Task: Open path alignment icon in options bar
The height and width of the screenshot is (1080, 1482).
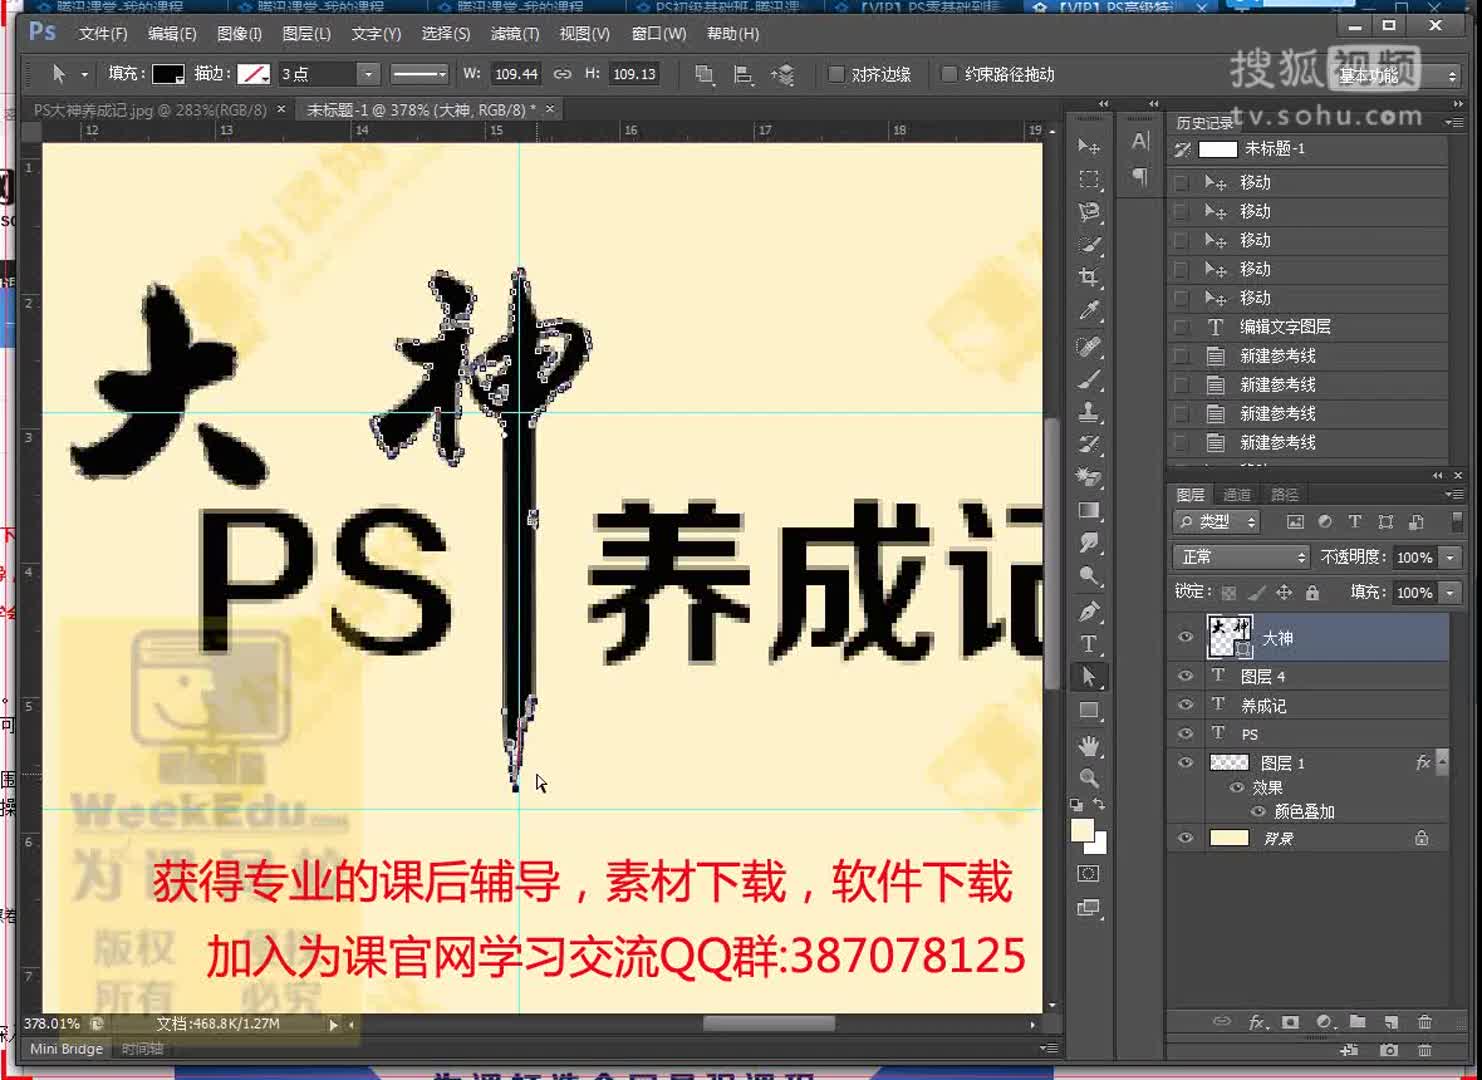Action: [743, 74]
